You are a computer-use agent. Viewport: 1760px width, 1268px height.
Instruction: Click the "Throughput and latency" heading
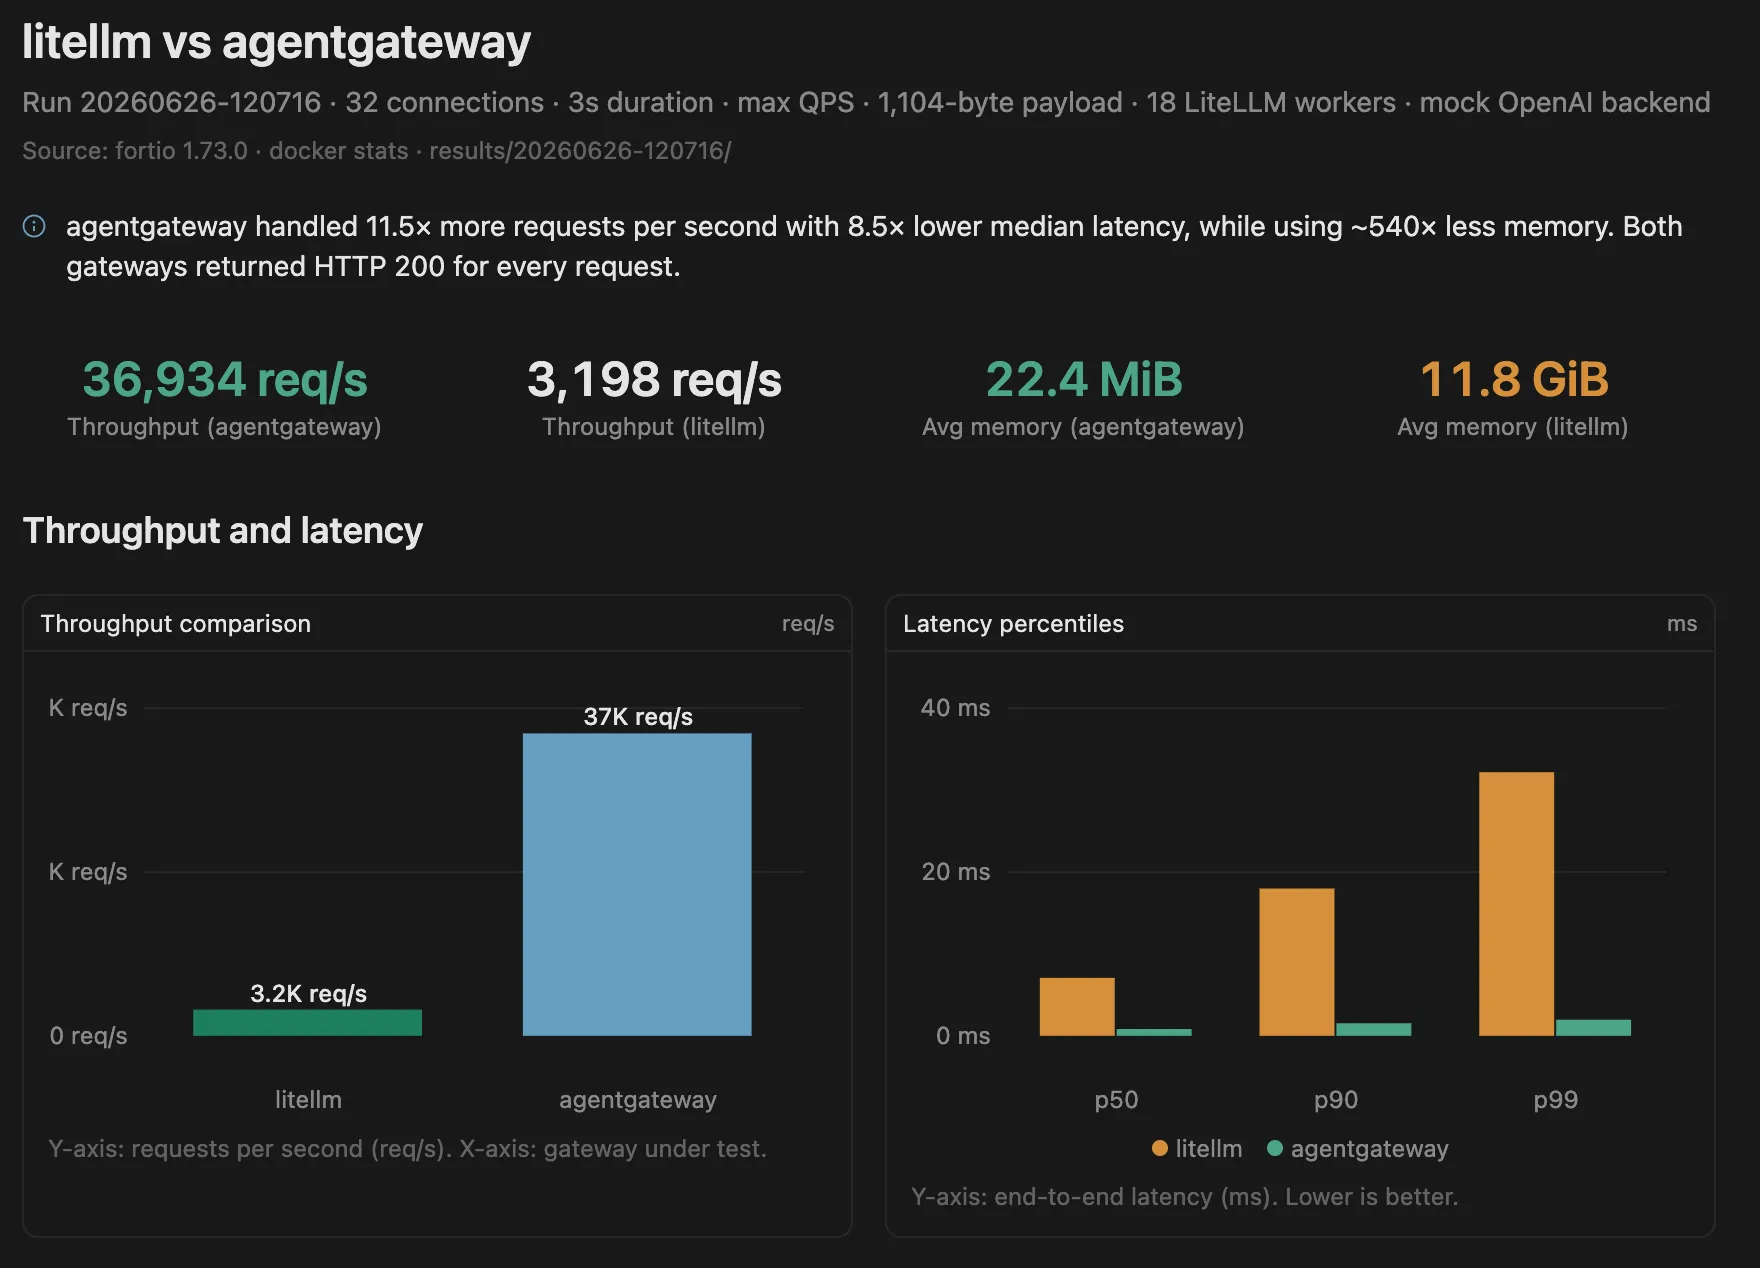coord(223,530)
